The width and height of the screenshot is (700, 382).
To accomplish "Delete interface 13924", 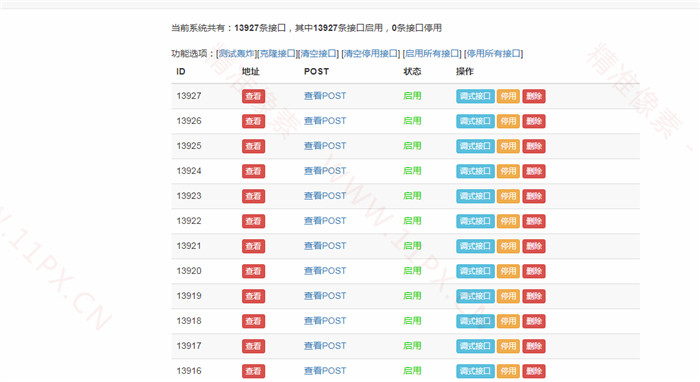I will [x=534, y=171].
